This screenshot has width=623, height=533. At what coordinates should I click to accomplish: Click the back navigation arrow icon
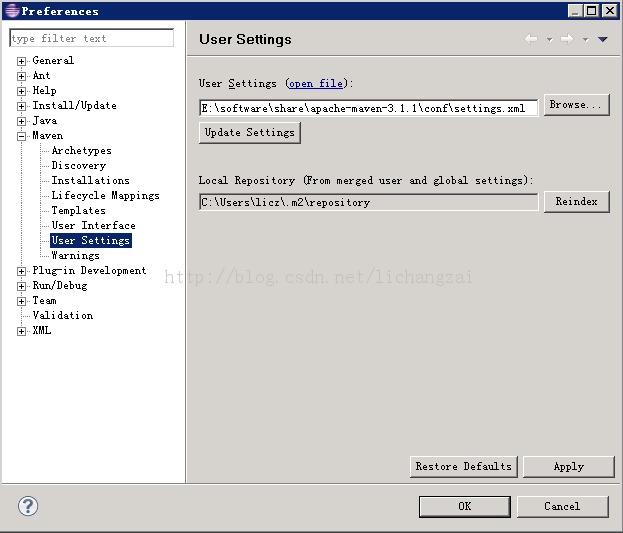coord(531,39)
